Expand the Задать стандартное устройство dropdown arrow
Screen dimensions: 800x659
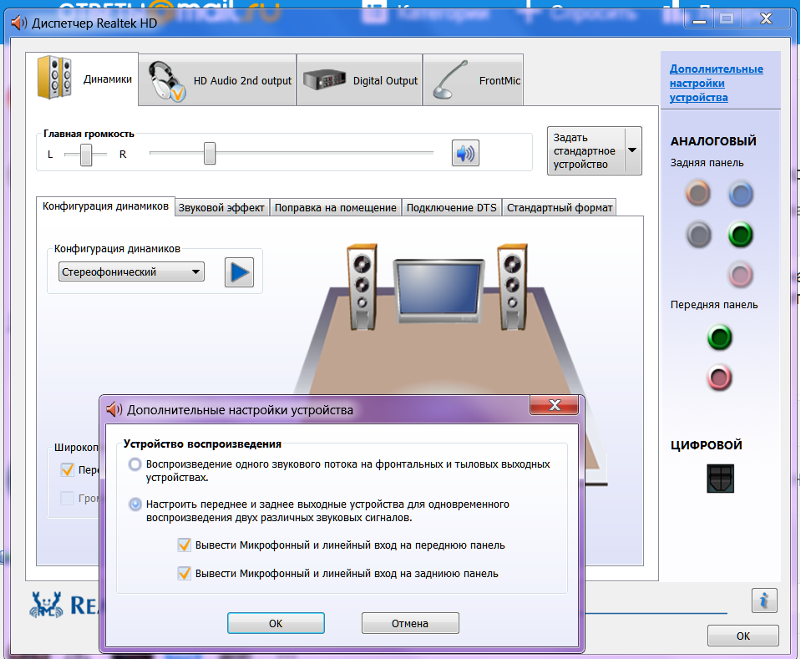click(632, 150)
